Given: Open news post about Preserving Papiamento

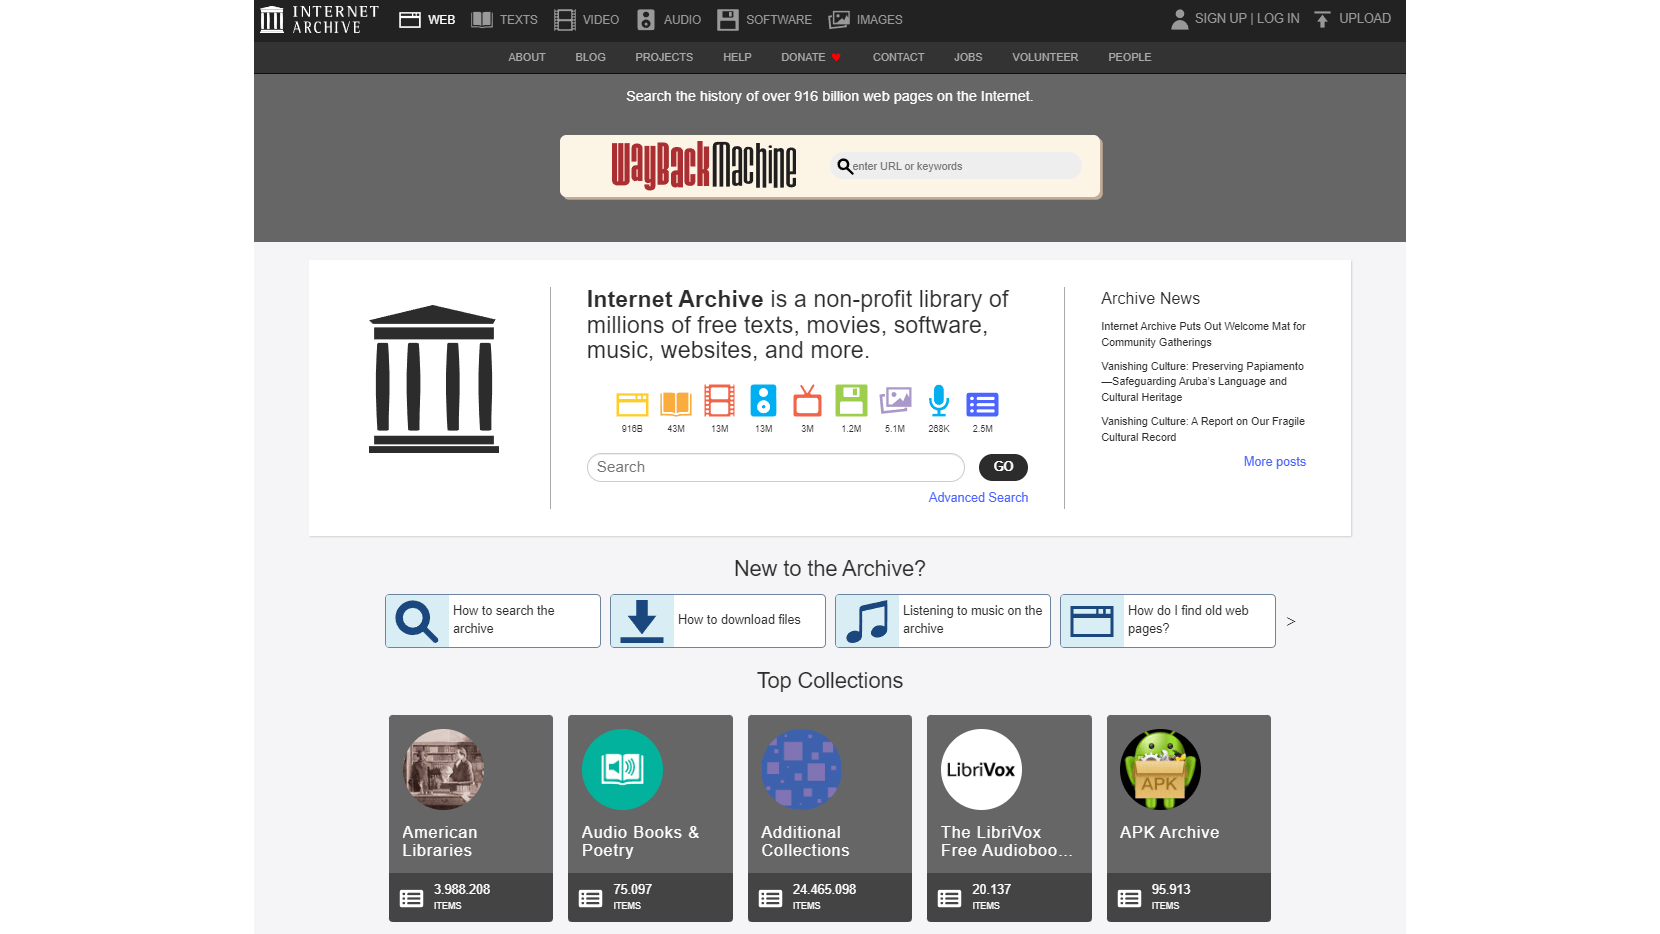Looking at the screenshot, I should tap(1202, 382).
